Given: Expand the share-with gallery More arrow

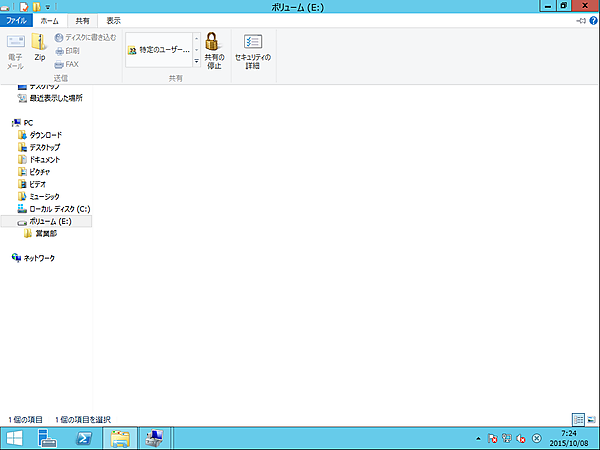Looking at the screenshot, I should pyautogui.click(x=197, y=61).
